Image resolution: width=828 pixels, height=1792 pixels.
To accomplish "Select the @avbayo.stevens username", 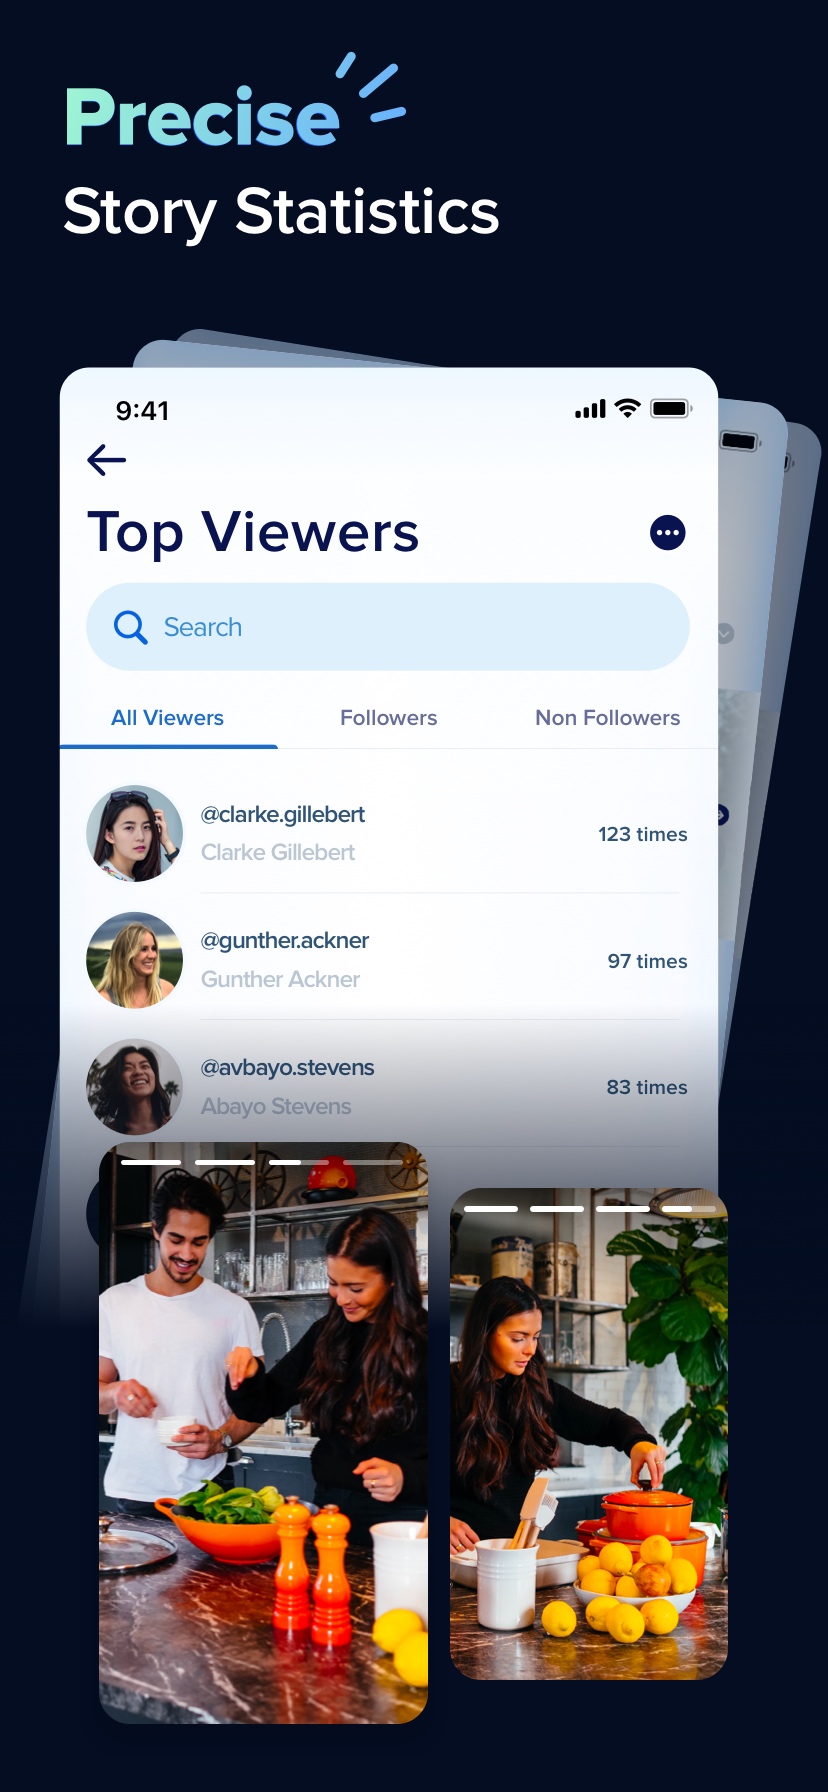I will coord(288,1068).
